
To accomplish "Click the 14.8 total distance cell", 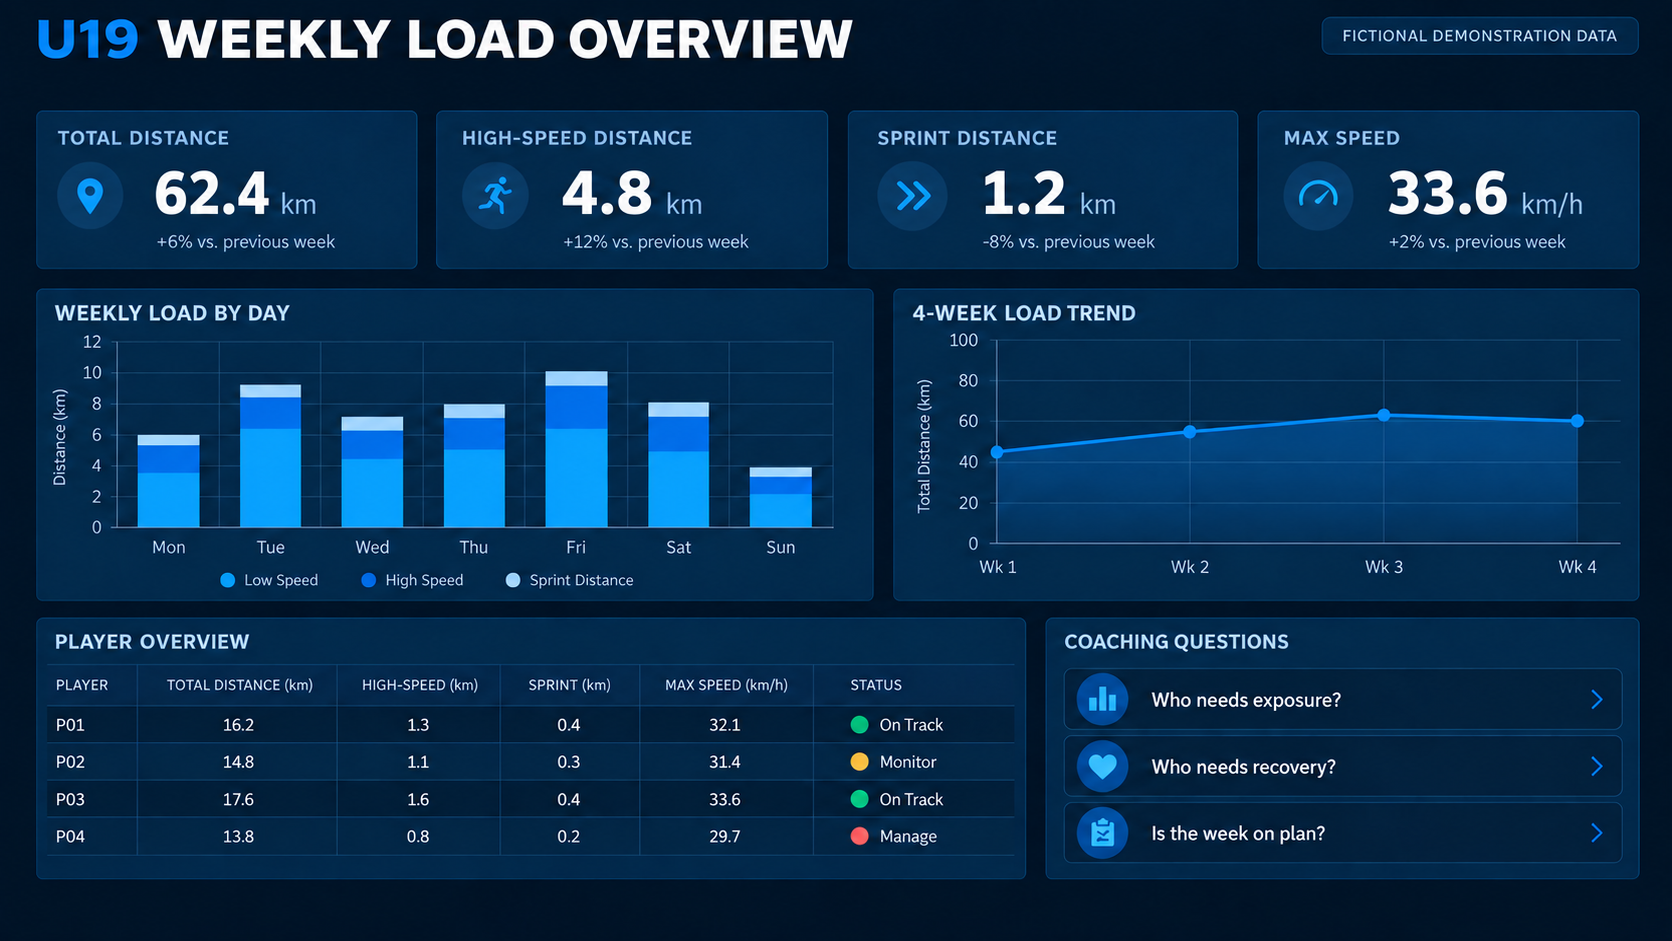I will [x=238, y=761].
